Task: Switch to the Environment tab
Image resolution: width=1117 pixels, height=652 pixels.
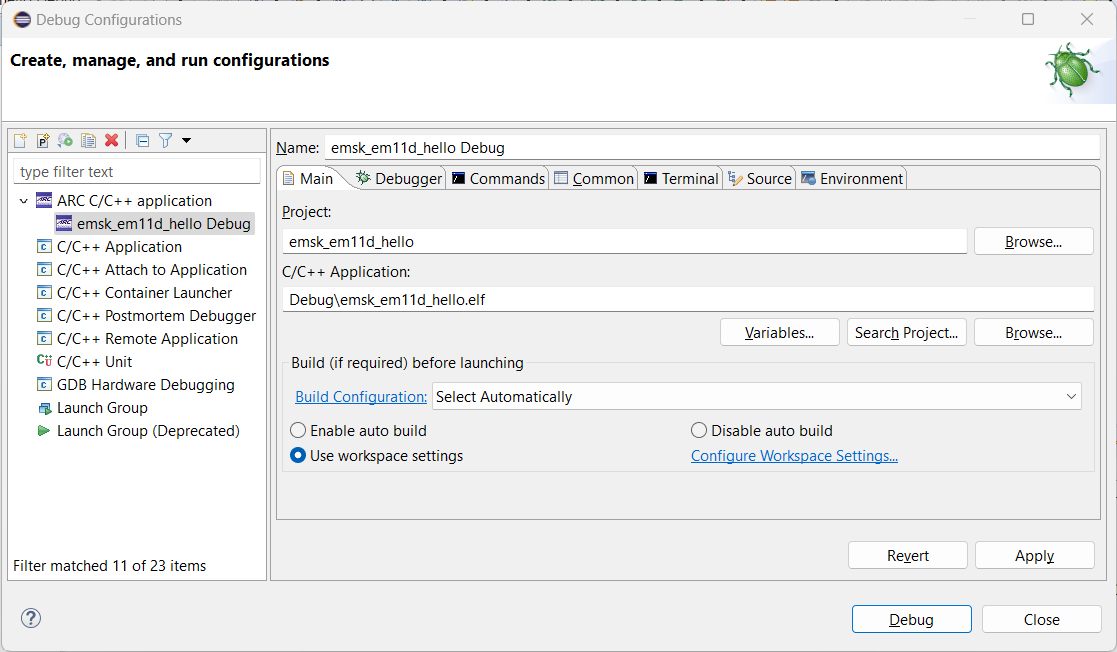Action: pos(852,178)
